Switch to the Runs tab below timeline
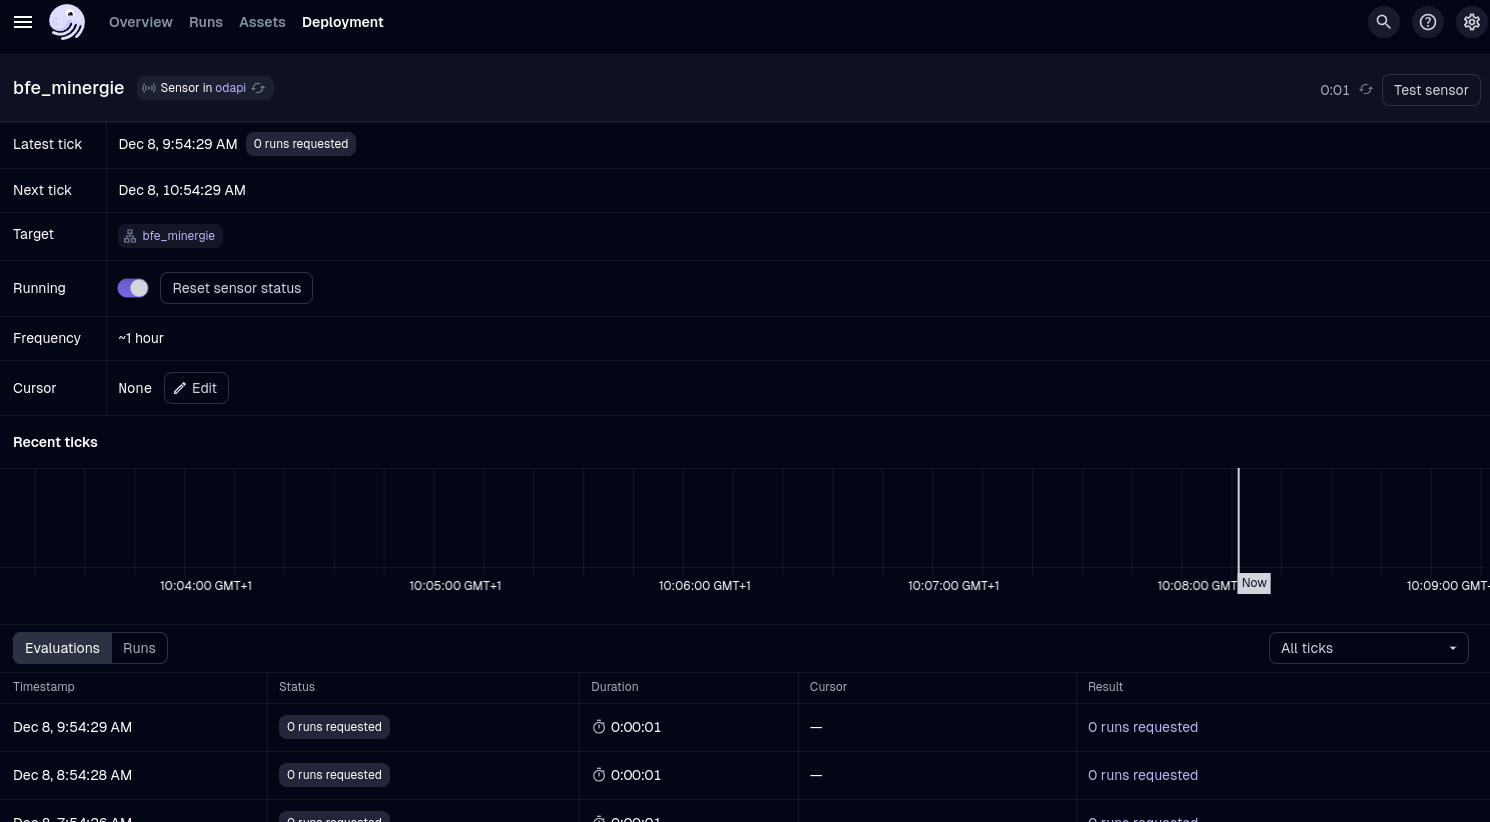 pyautogui.click(x=139, y=648)
